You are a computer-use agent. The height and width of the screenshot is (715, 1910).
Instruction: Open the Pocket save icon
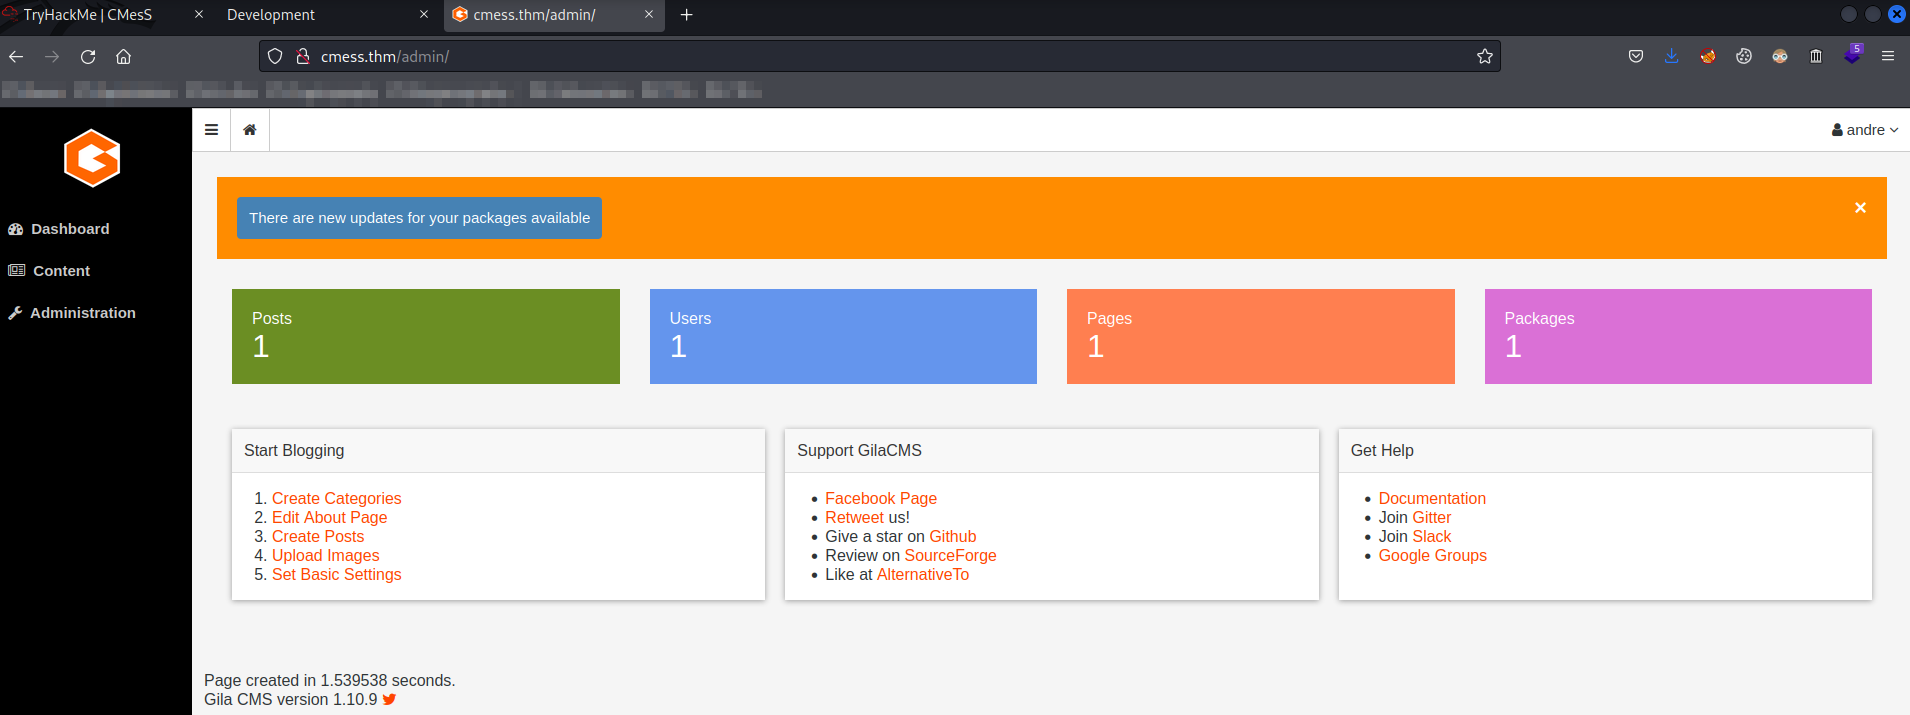pos(1636,57)
